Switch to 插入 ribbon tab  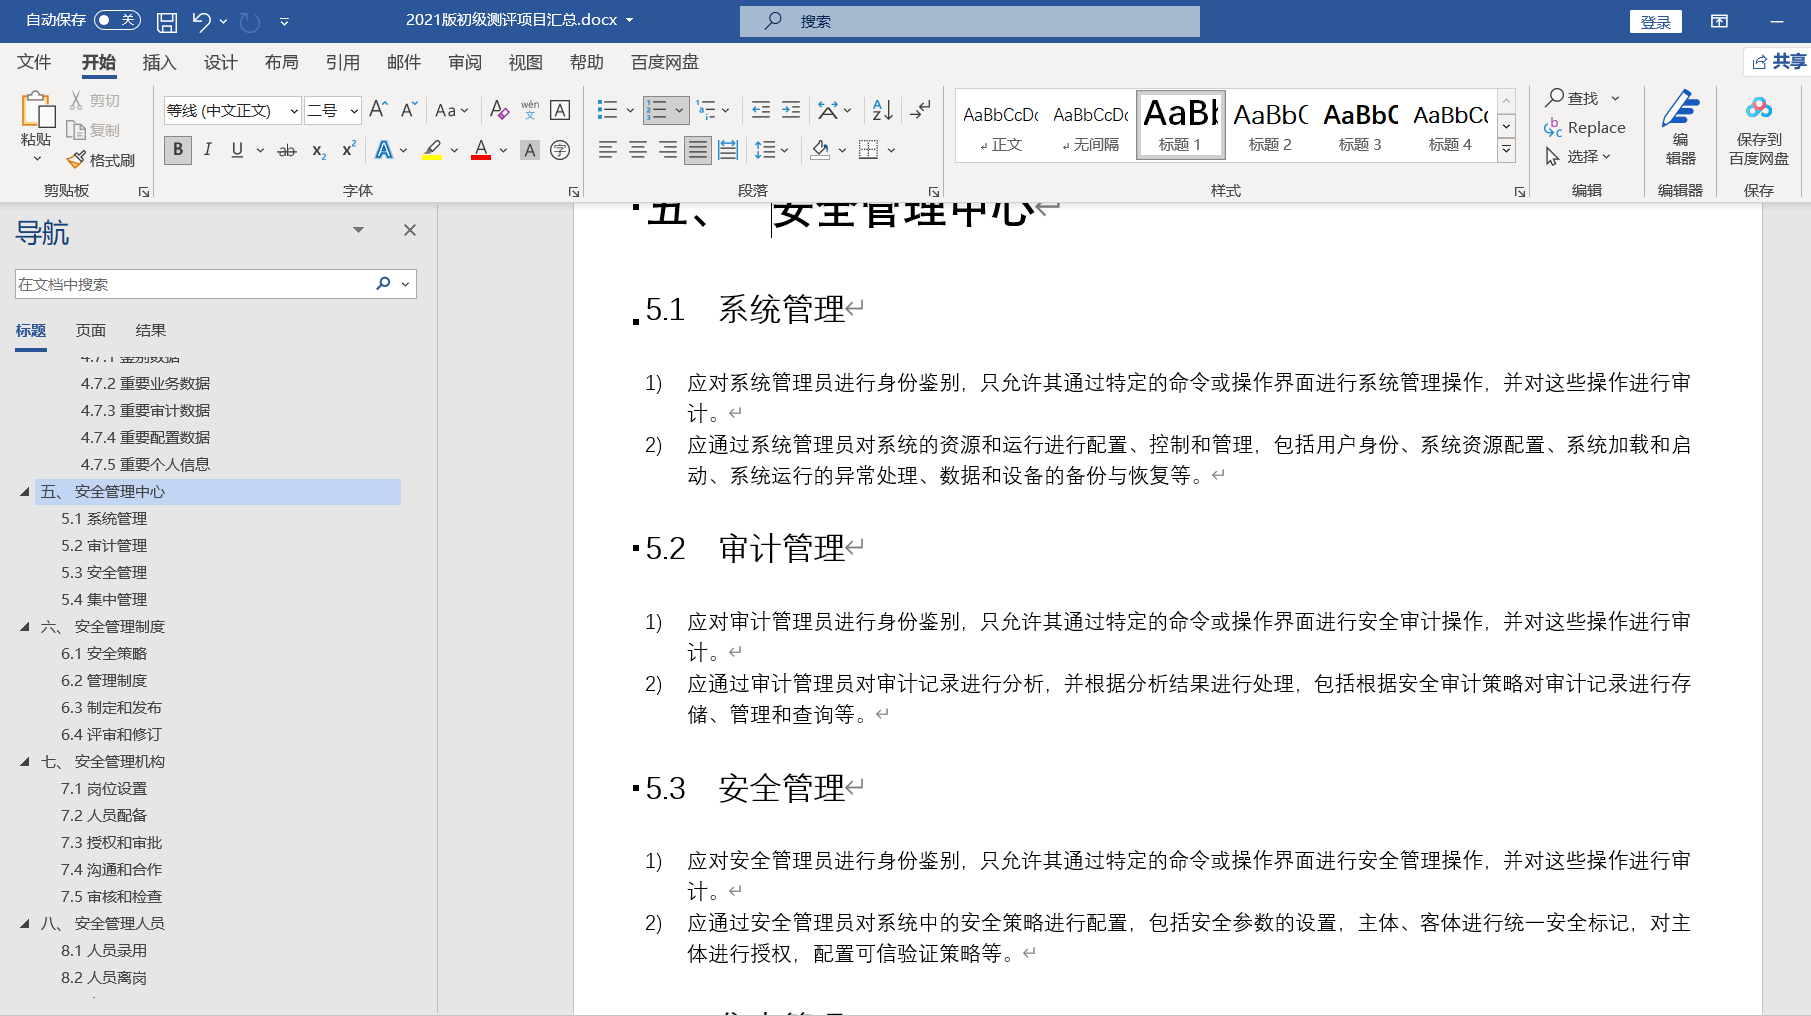159,62
